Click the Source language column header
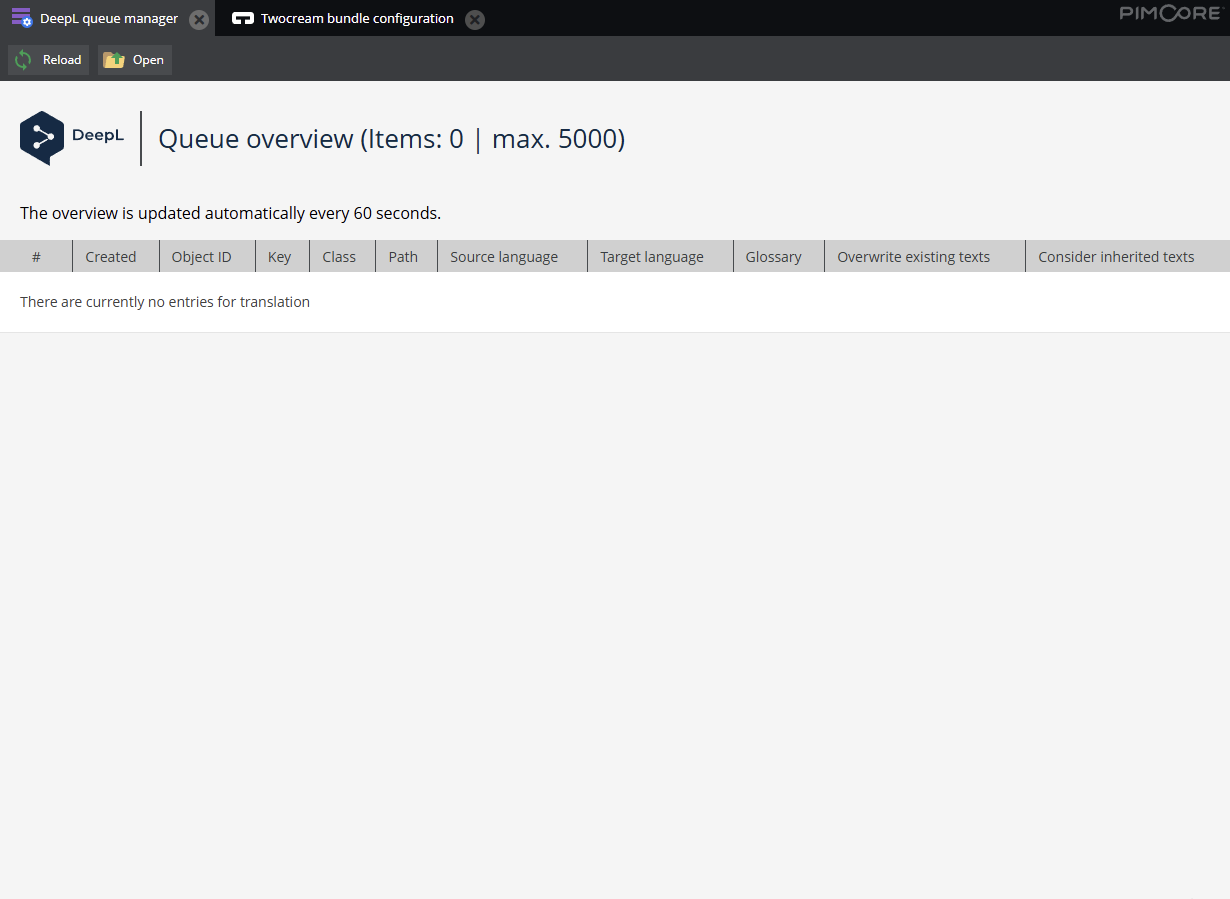 (513, 257)
